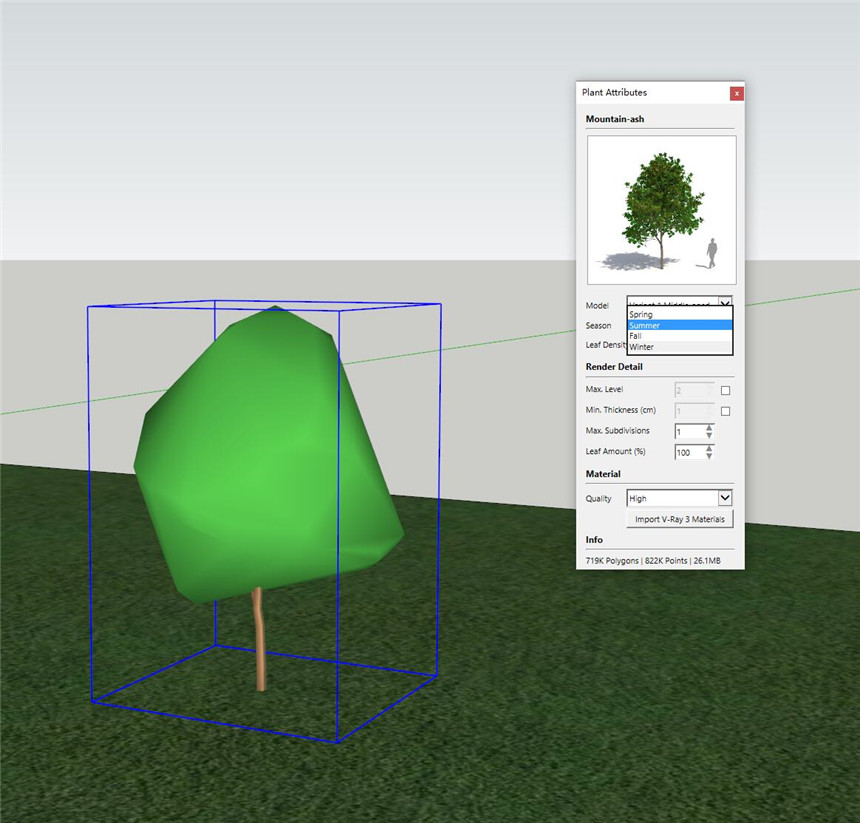860x823 pixels.
Task: Click Import V-Ray 3 Materials button
Action: (680, 519)
